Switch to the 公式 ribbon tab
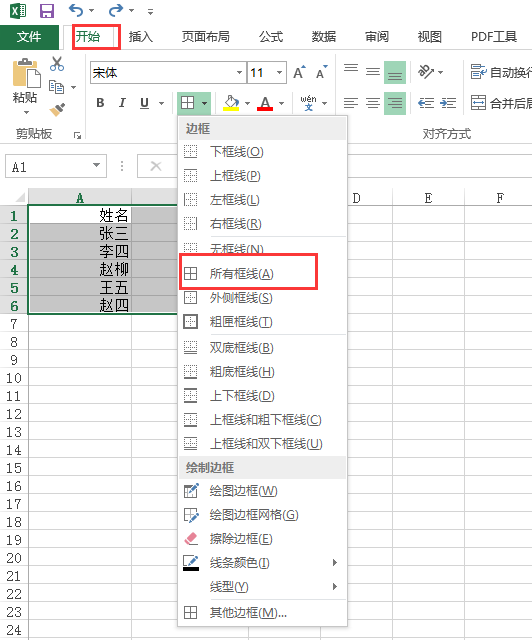Image resolution: width=532 pixels, height=640 pixels. click(271, 37)
